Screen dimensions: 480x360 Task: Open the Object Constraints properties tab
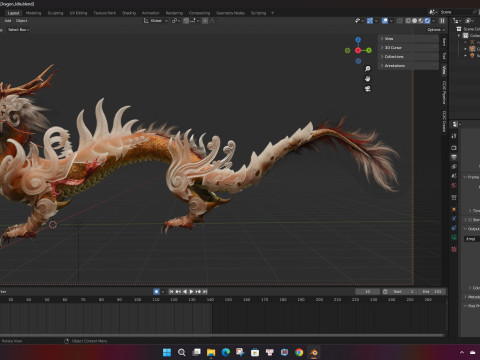(x=454, y=228)
